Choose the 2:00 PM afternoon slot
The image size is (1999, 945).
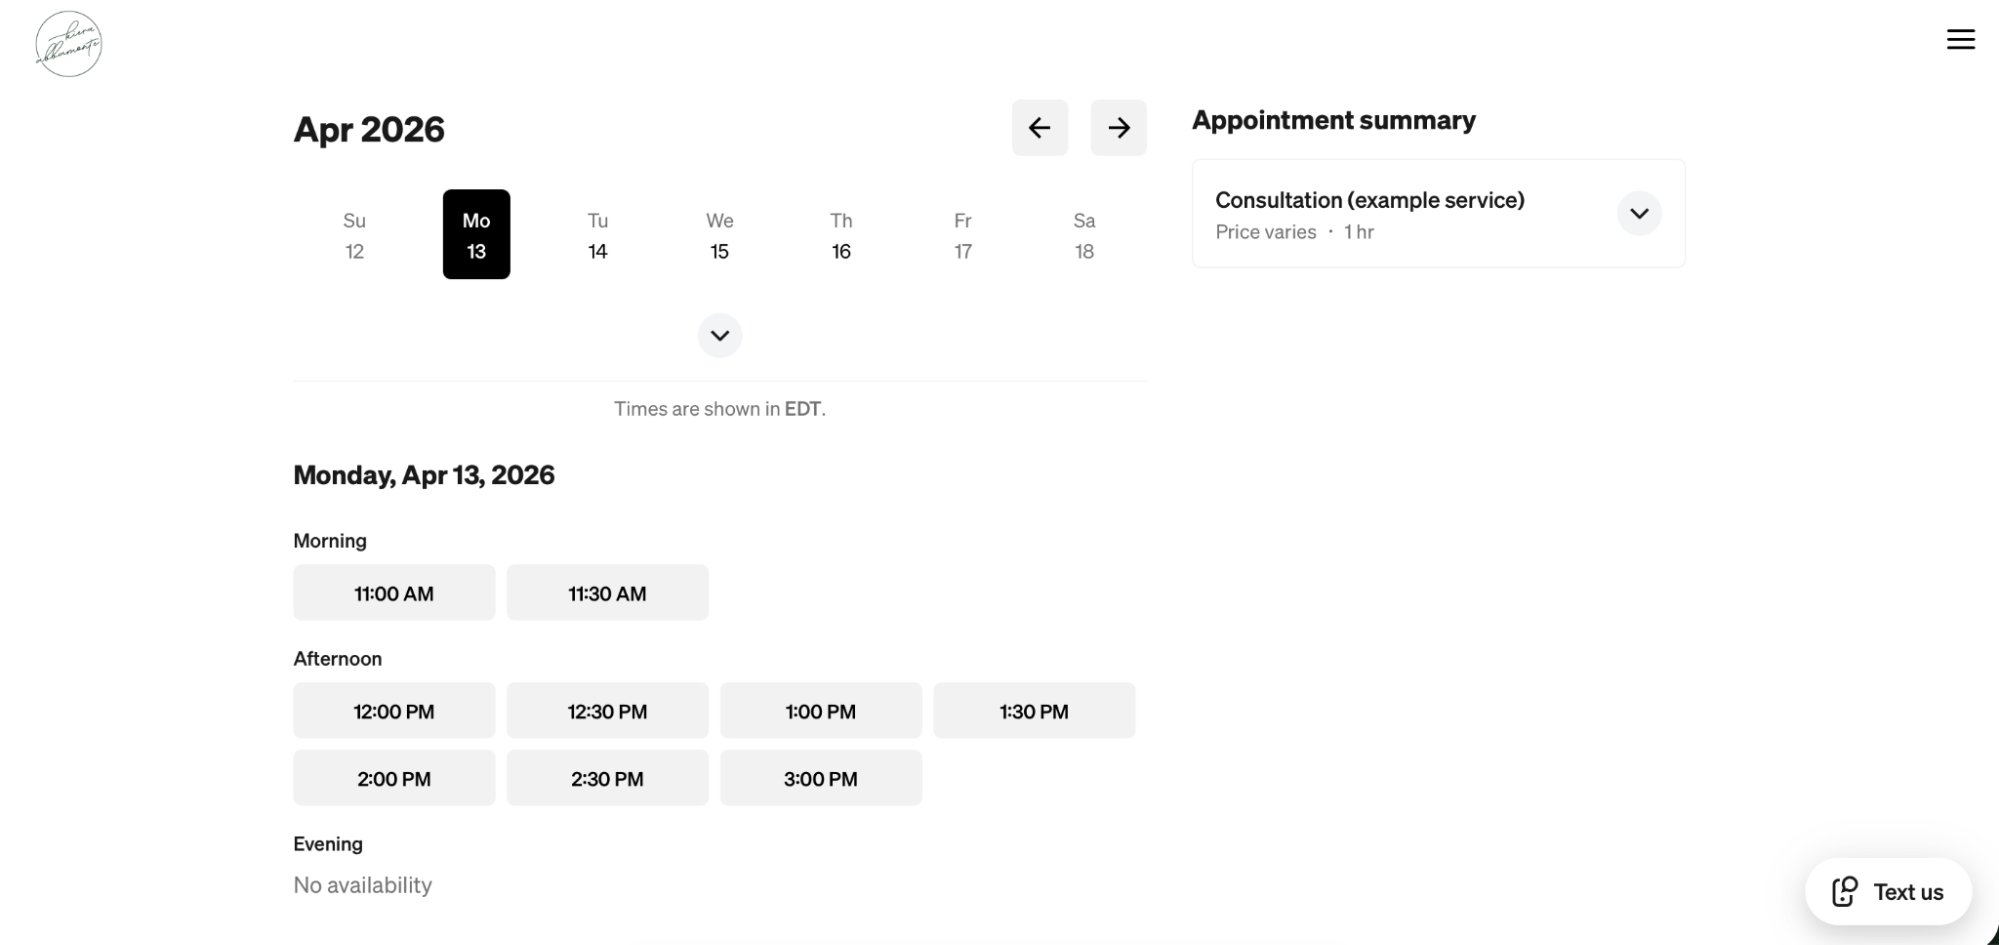point(393,777)
